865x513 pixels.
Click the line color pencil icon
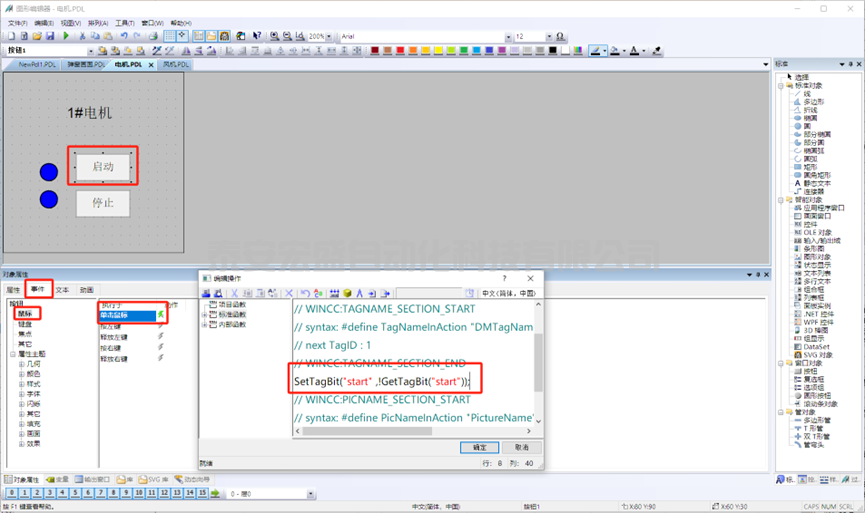point(597,50)
